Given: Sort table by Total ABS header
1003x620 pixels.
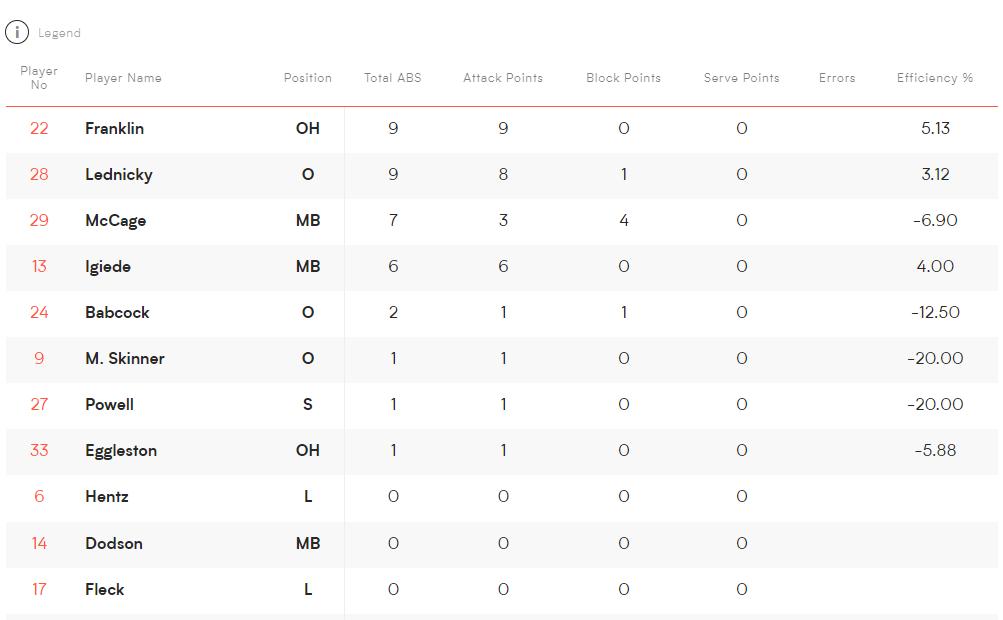Looking at the screenshot, I should [x=393, y=78].
